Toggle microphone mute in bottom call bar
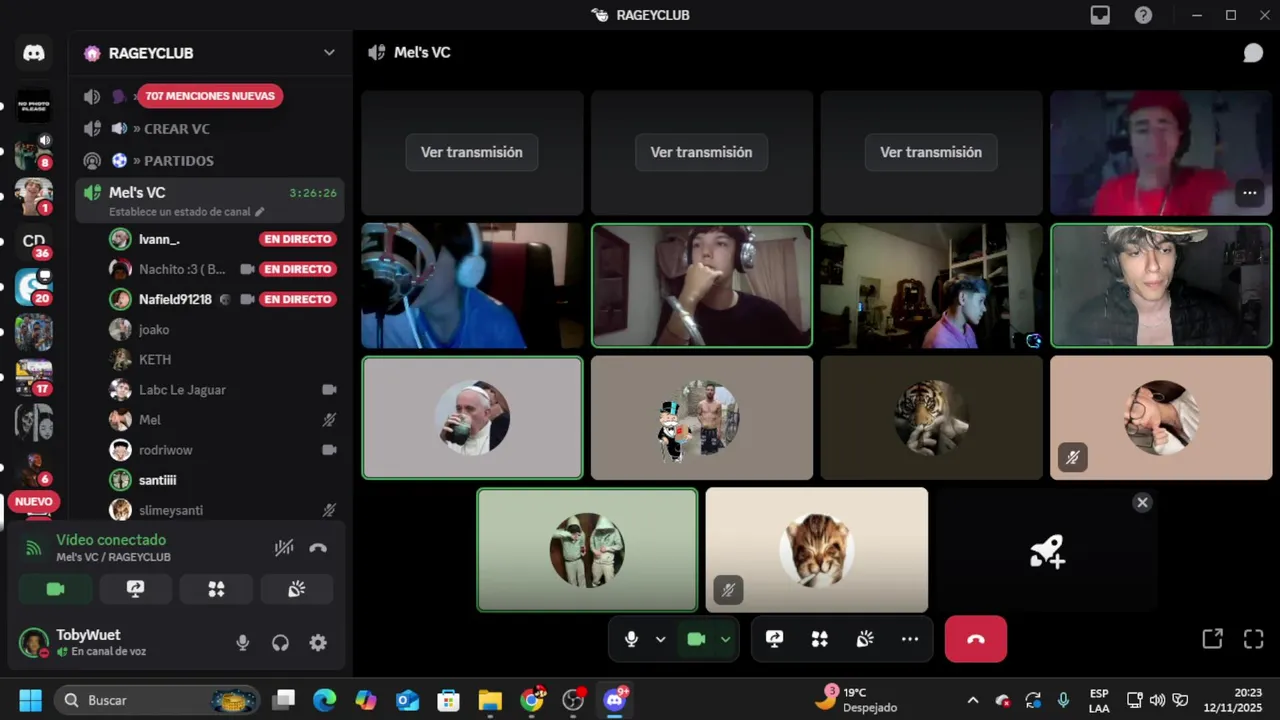 click(631, 639)
